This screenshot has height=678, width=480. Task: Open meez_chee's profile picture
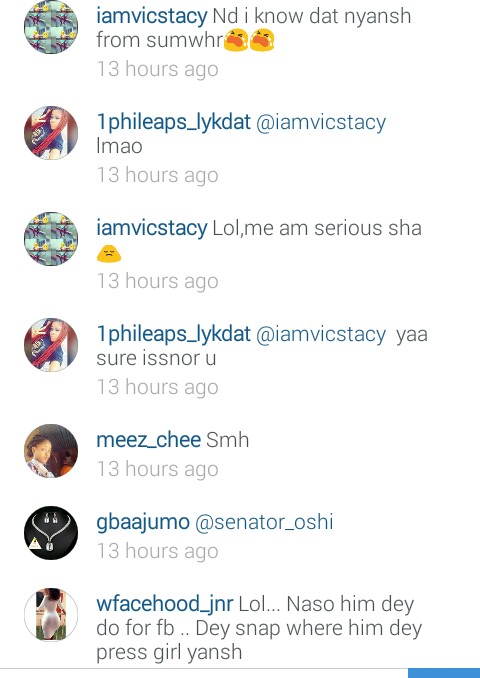(51, 451)
